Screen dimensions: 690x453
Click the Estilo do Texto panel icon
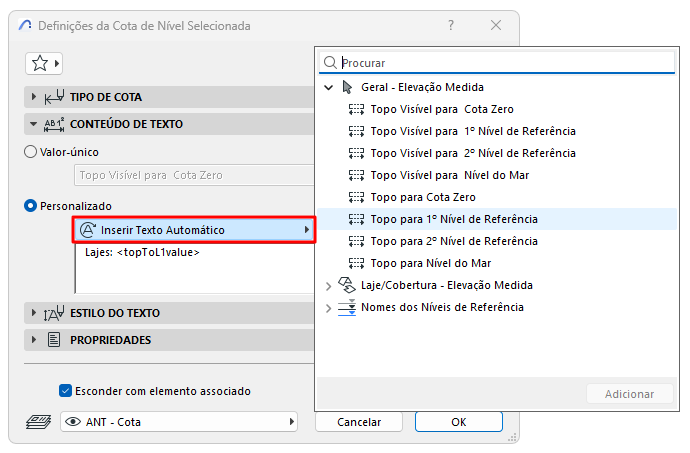coord(54,313)
